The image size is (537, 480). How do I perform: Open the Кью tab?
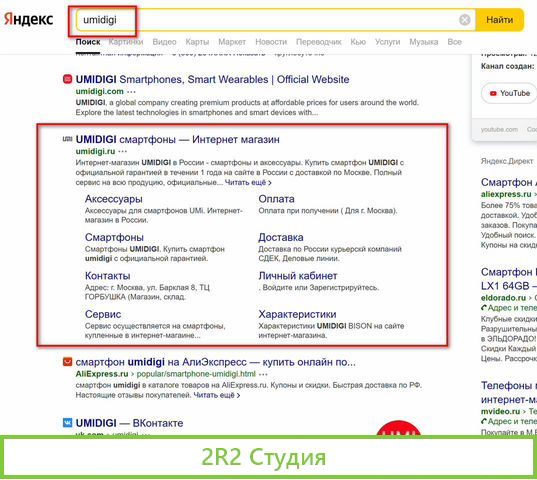coord(358,42)
